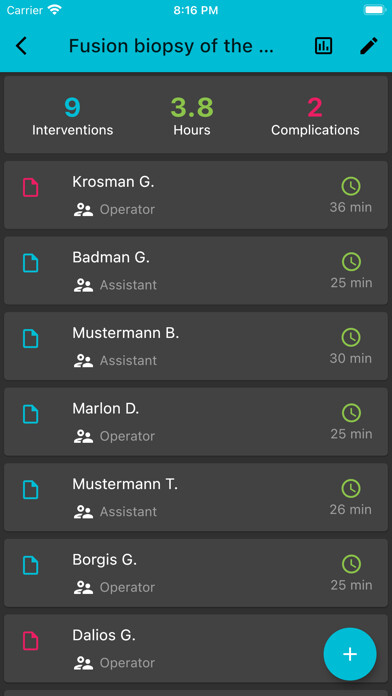Click clock icon on Mustermann B. row
Screen dimensions: 392x696
coord(351,337)
